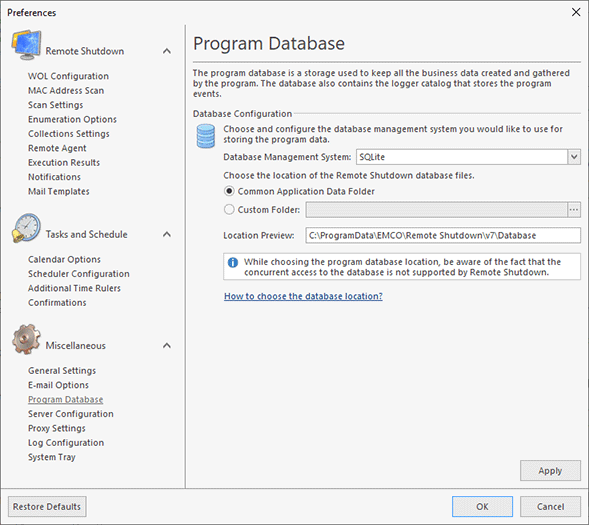Open the Database Management System dropdown

tap(574, 157)
